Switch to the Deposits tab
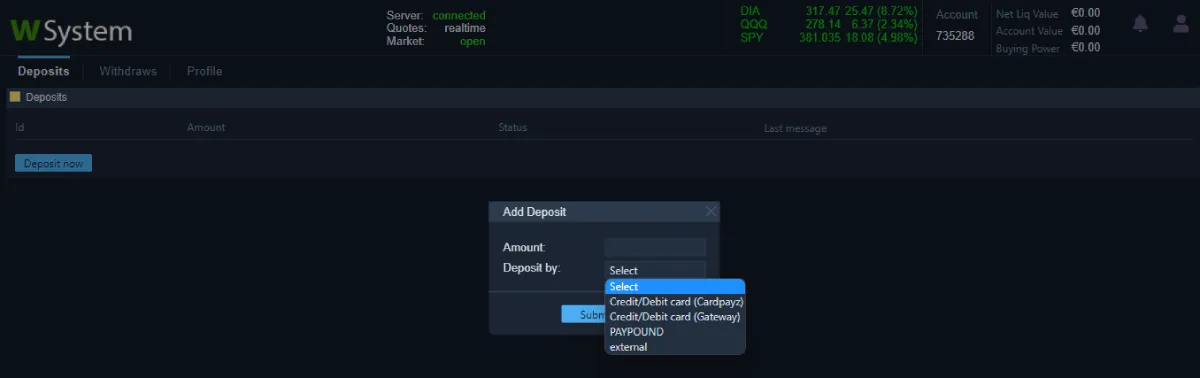Viewport: 1200px width, 378px height. [43, 71]
